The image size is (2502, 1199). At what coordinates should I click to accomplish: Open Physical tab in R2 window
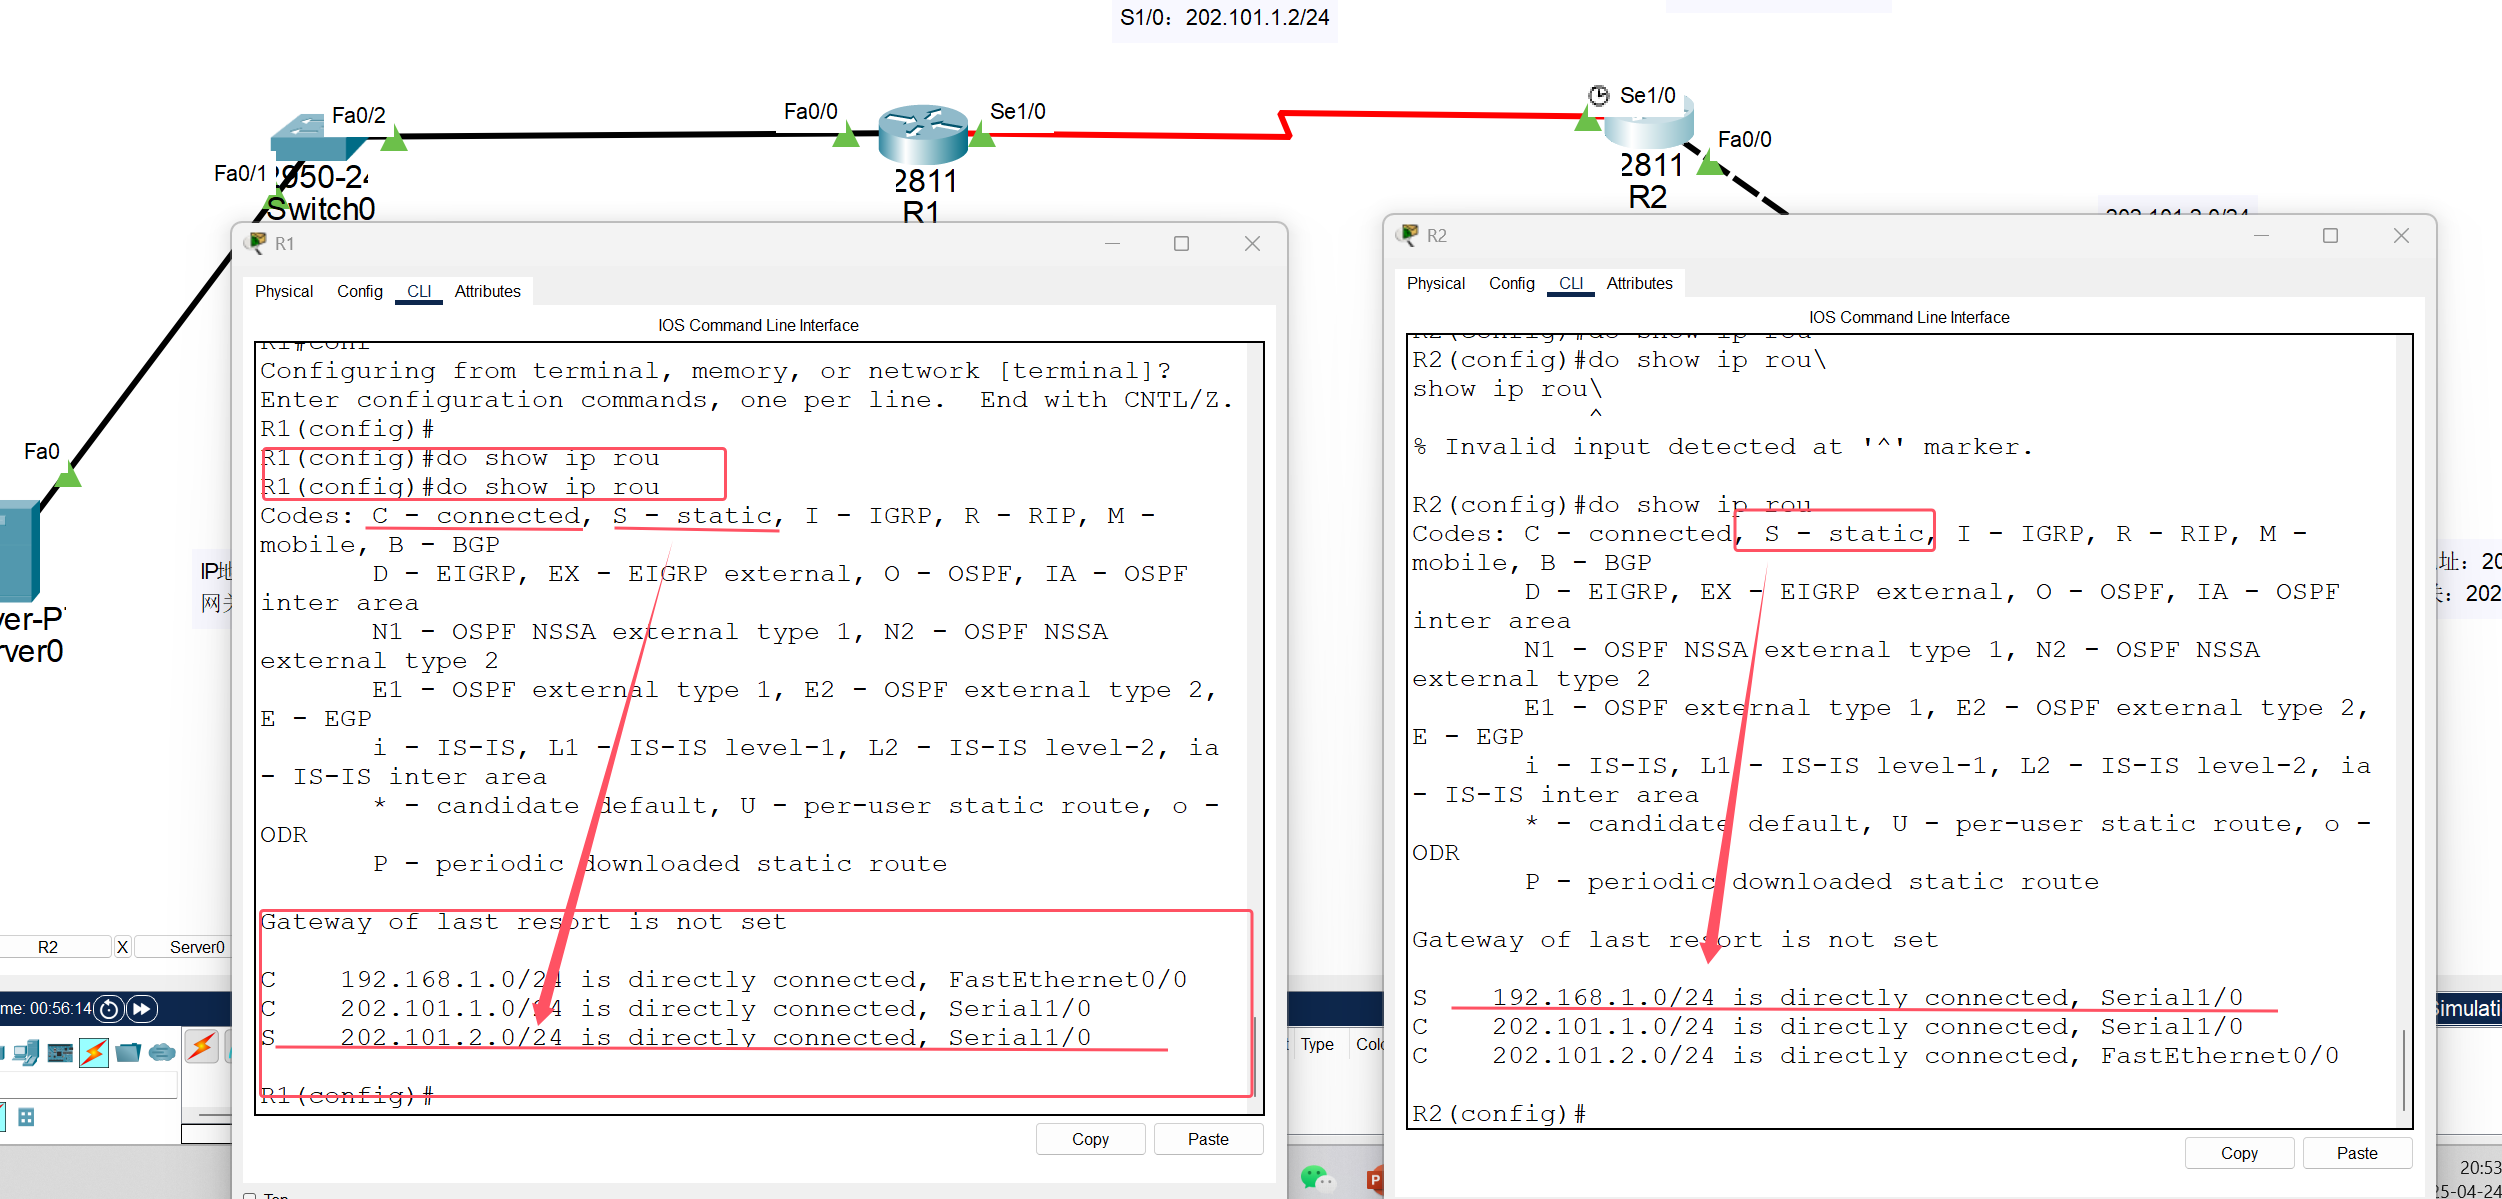[x=1435, y=283]
